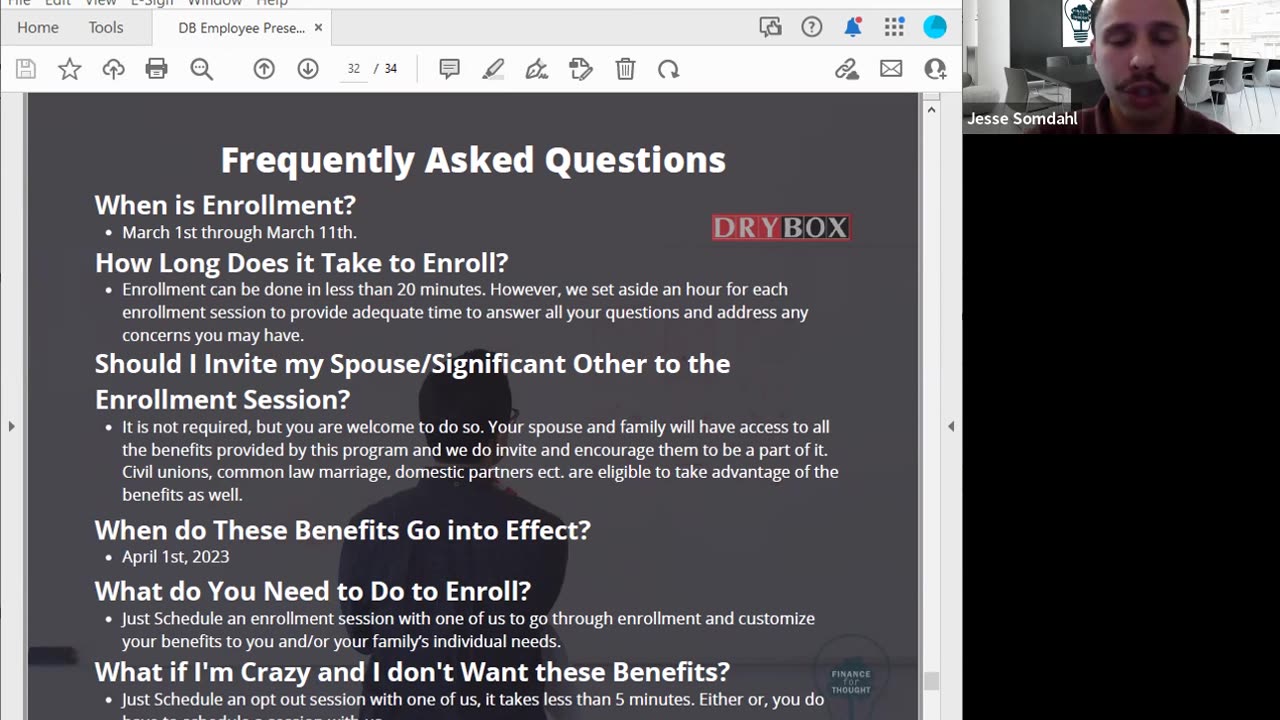Open the help question mark icon

tap(812, 27)
